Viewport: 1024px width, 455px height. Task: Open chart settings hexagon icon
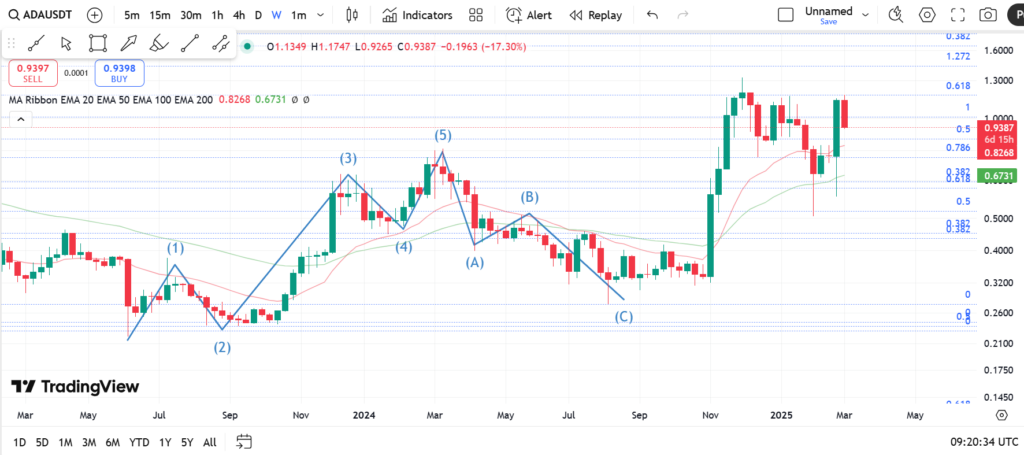tap(927, 15)
